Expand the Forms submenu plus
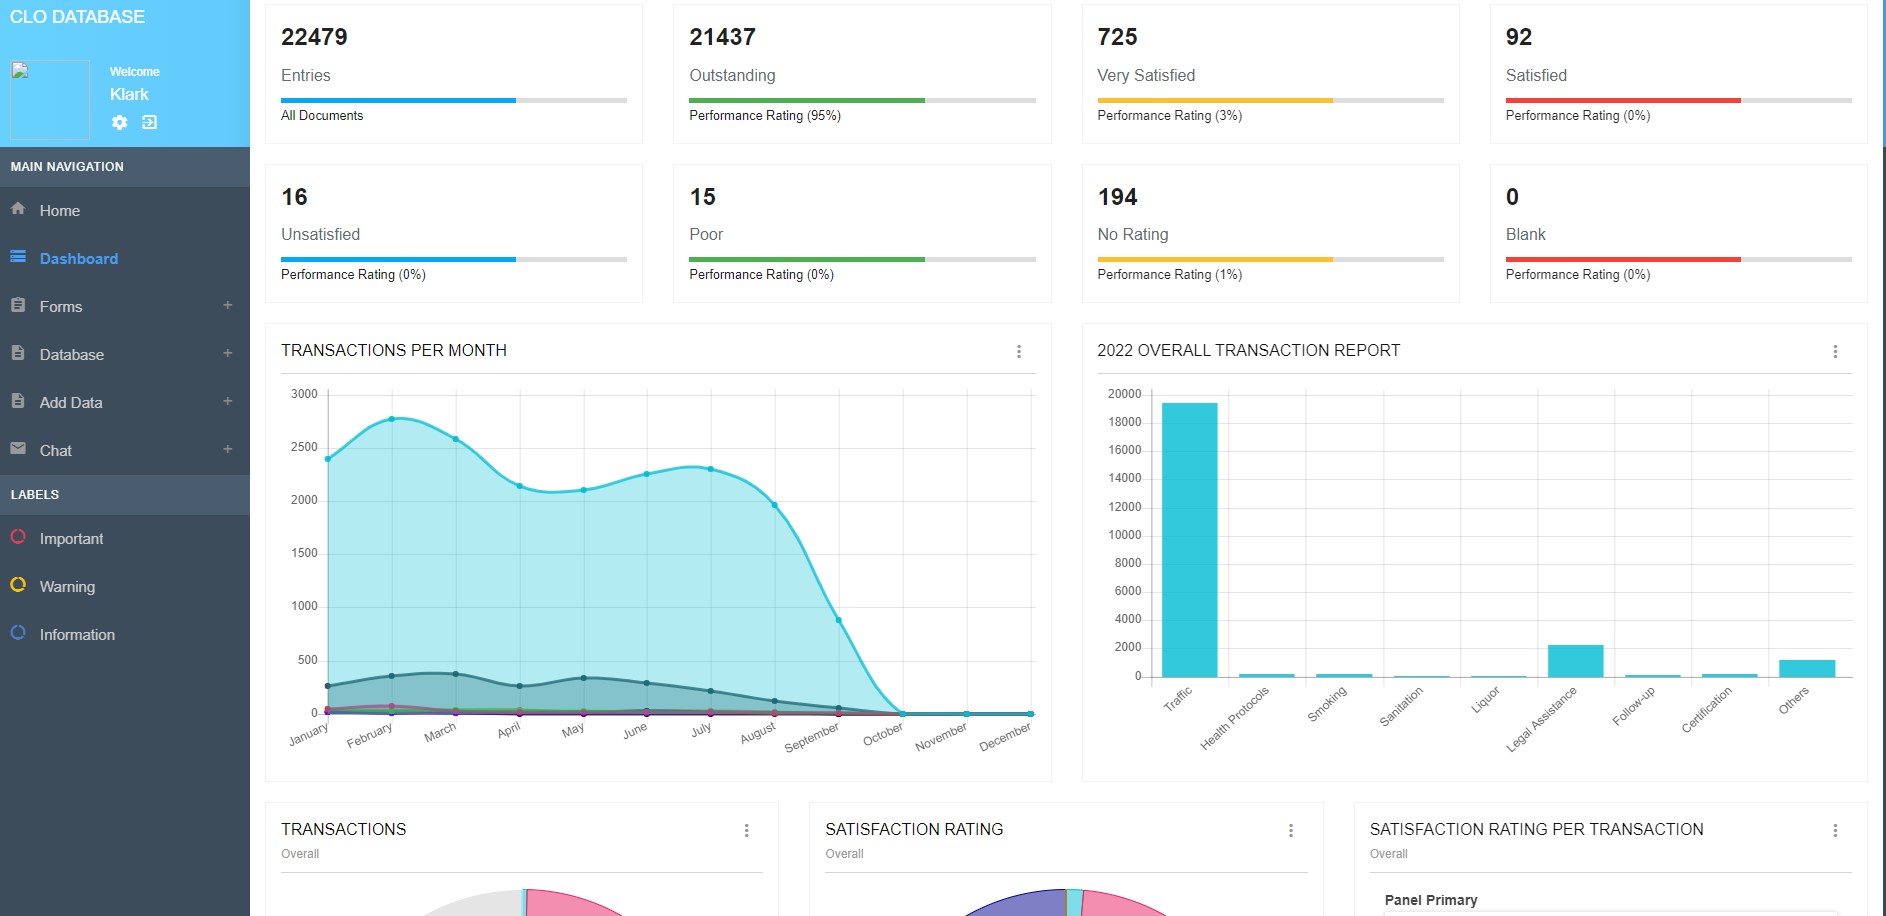Image resolution: width=1886 pixels, height=916 pixels. (x=228, y=305)
